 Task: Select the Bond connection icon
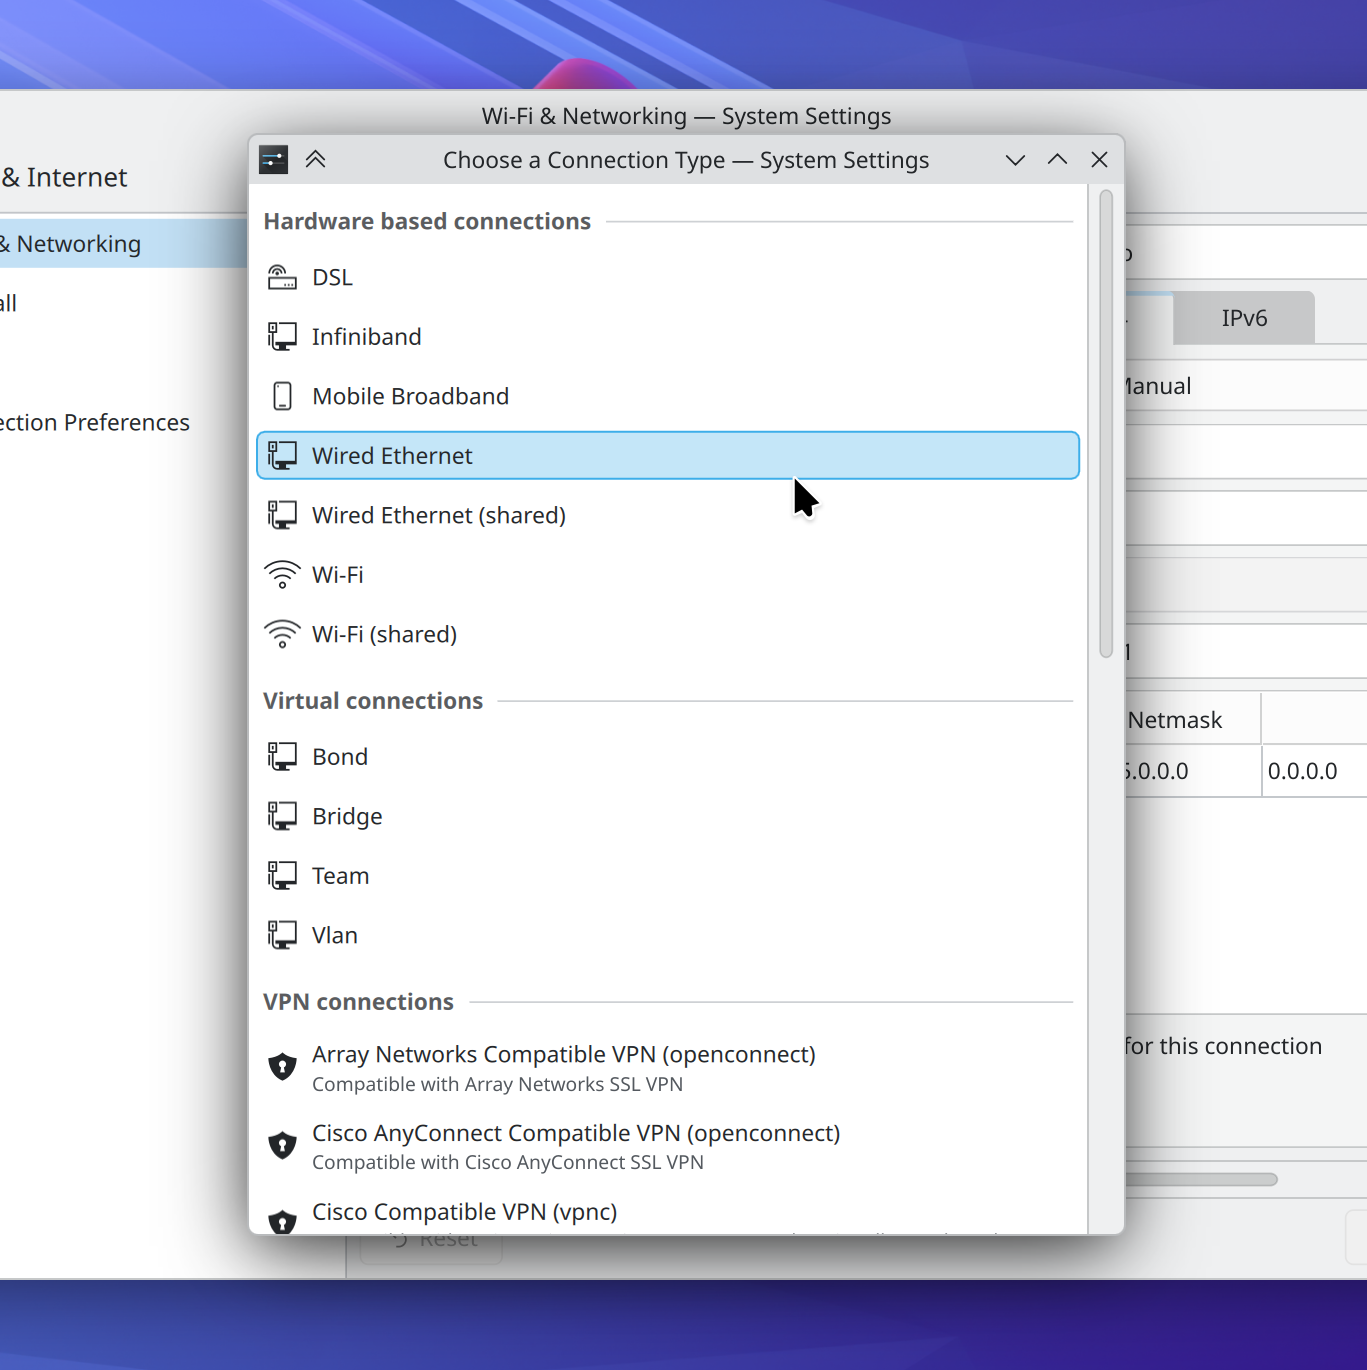tap(282, 757)
